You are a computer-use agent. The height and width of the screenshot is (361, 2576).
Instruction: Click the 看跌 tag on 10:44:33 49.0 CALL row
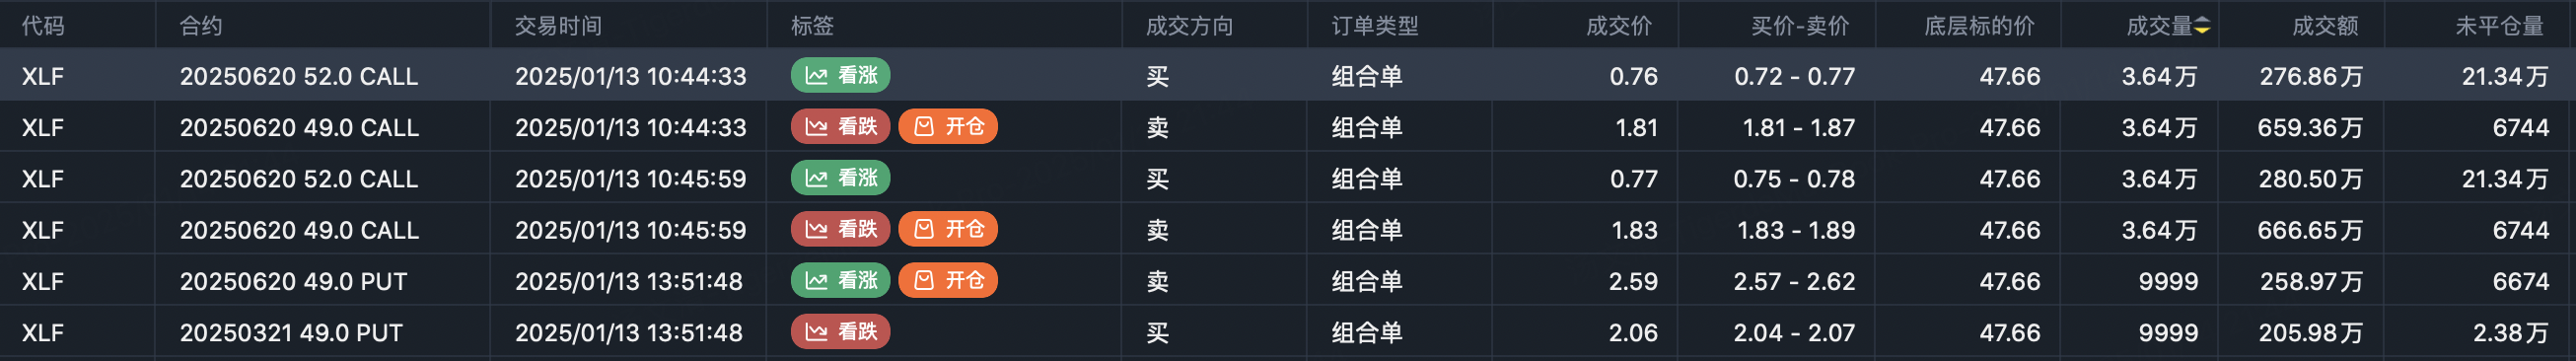pos(840,127)
